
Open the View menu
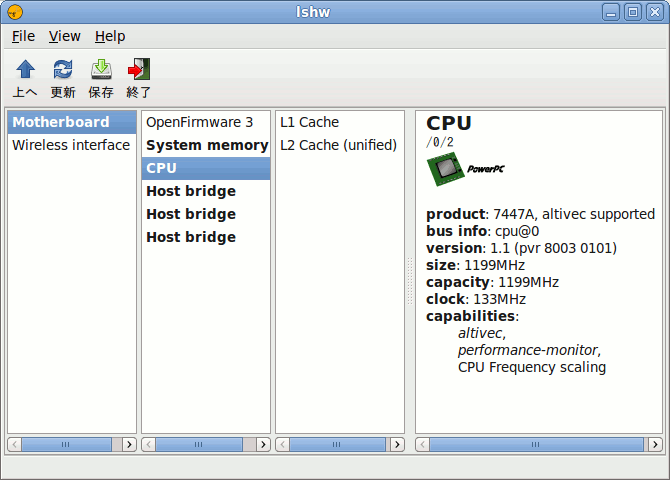coord(64,36)
